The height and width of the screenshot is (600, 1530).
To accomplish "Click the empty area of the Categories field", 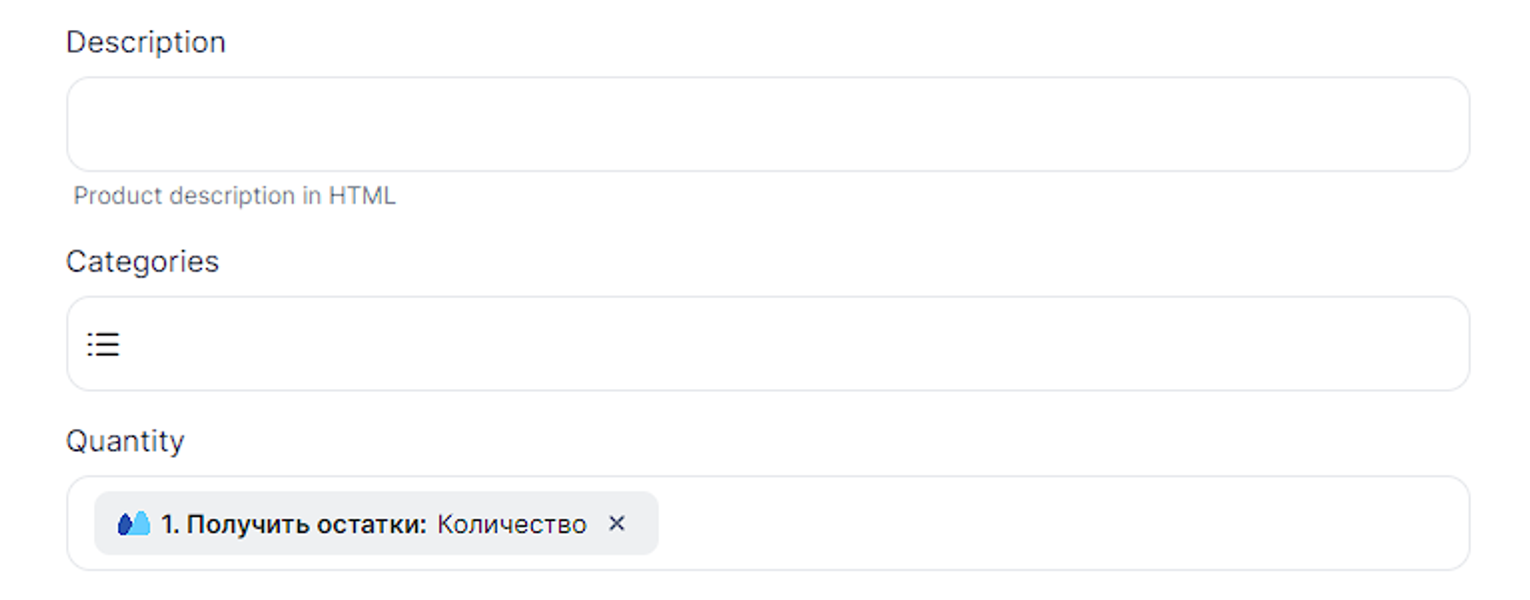I will click(x=780, y=344).
